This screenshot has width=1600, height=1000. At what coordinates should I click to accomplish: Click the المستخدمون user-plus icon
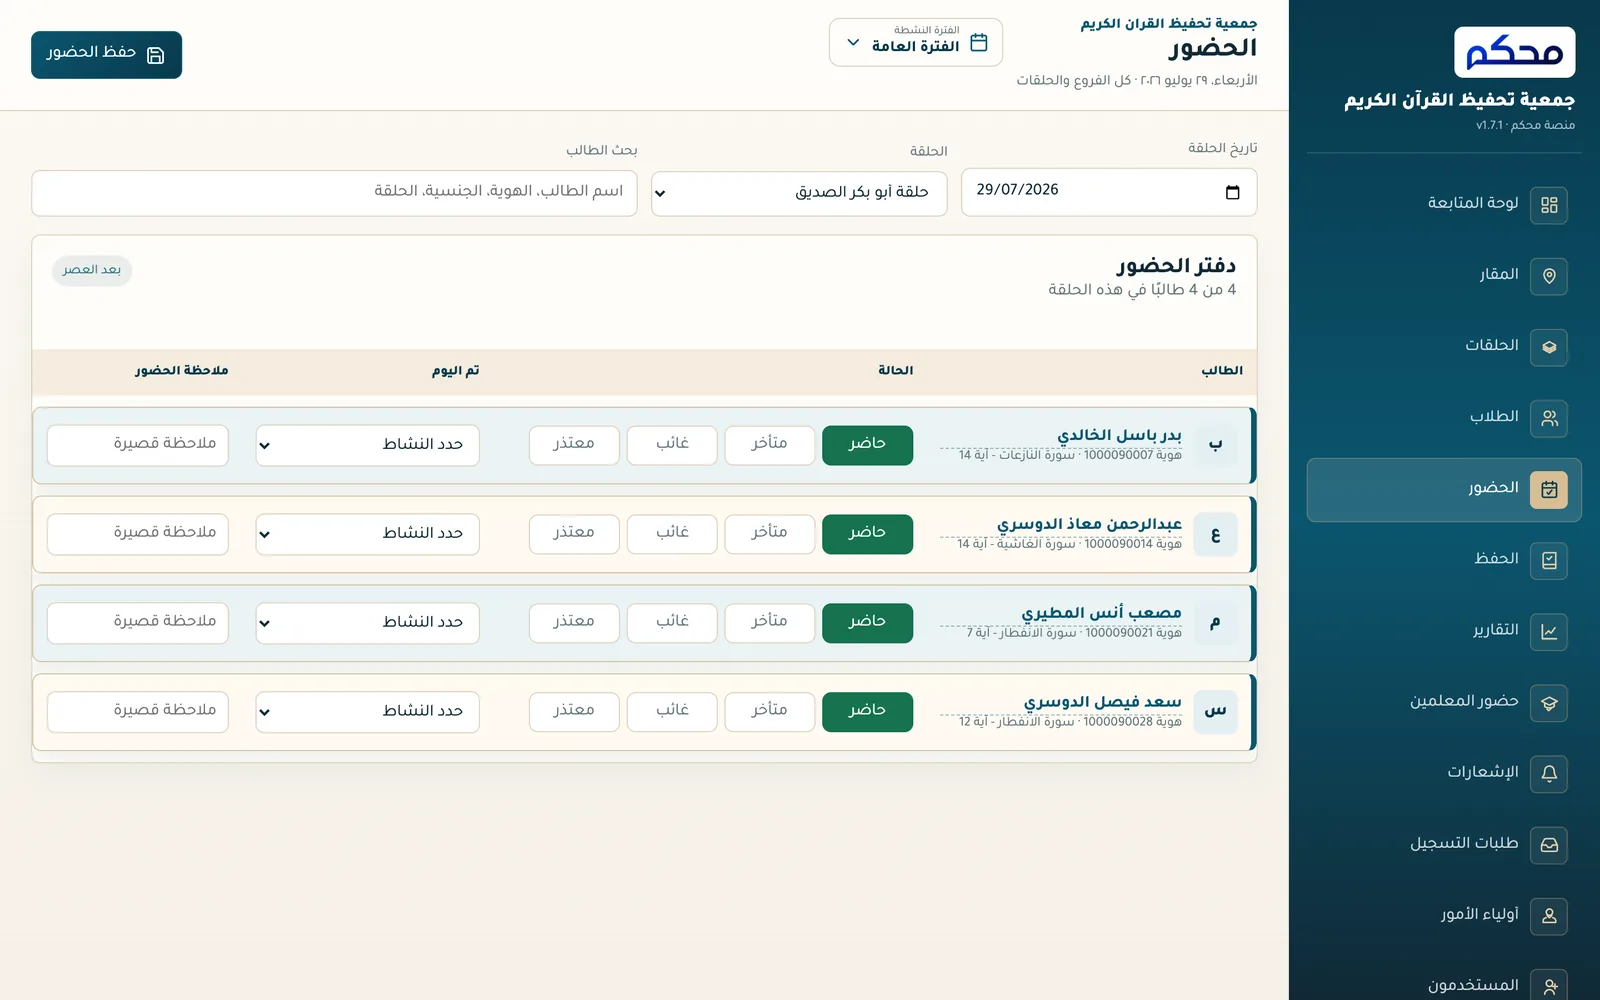[x=1549, y=985]
